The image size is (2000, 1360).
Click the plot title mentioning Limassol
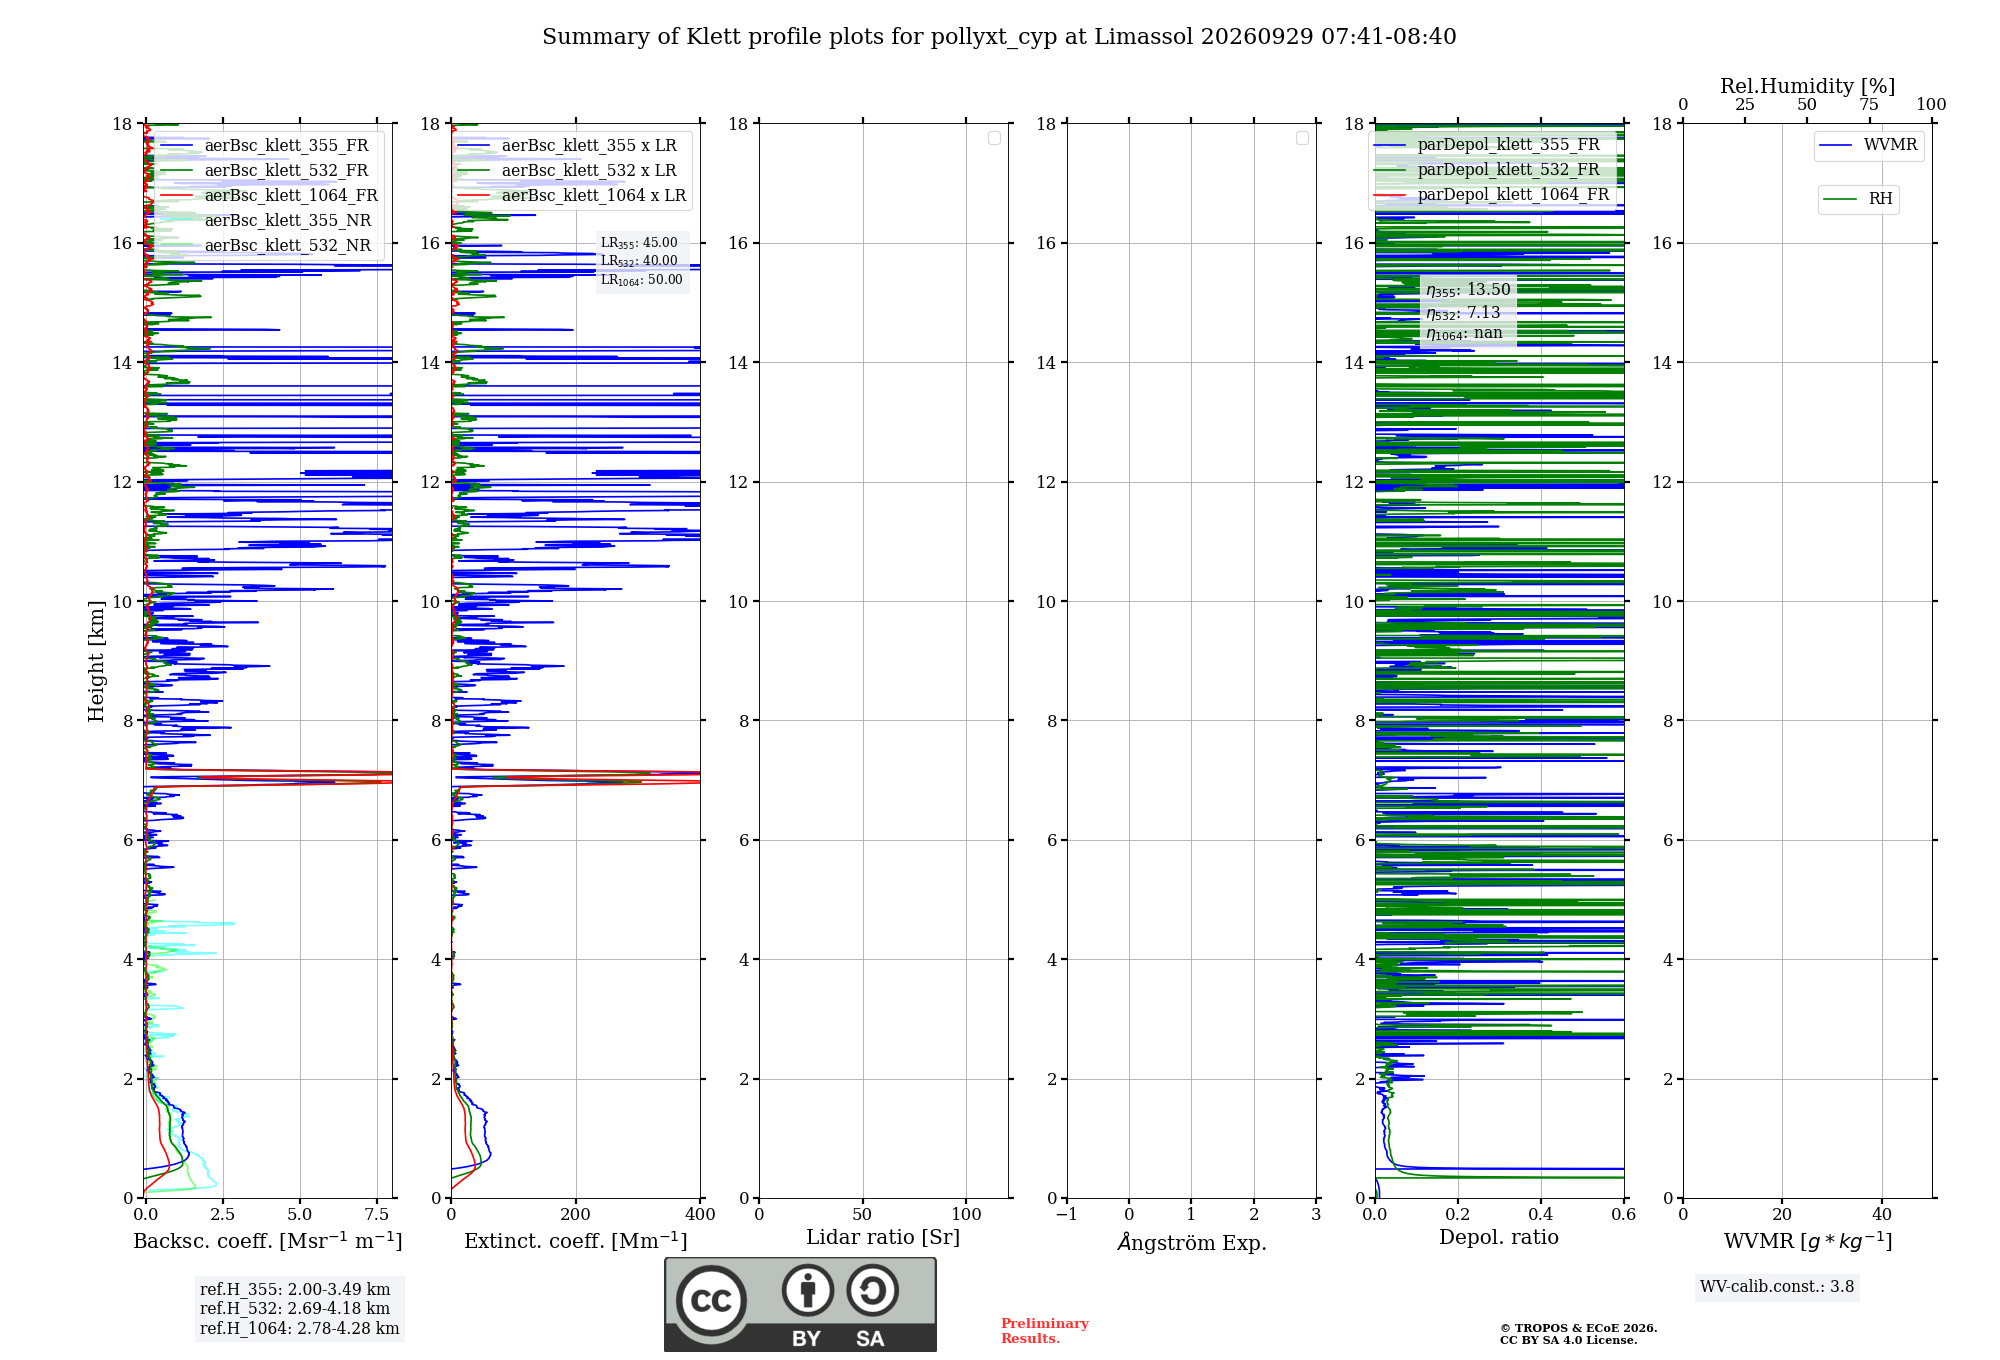[999, 37]
